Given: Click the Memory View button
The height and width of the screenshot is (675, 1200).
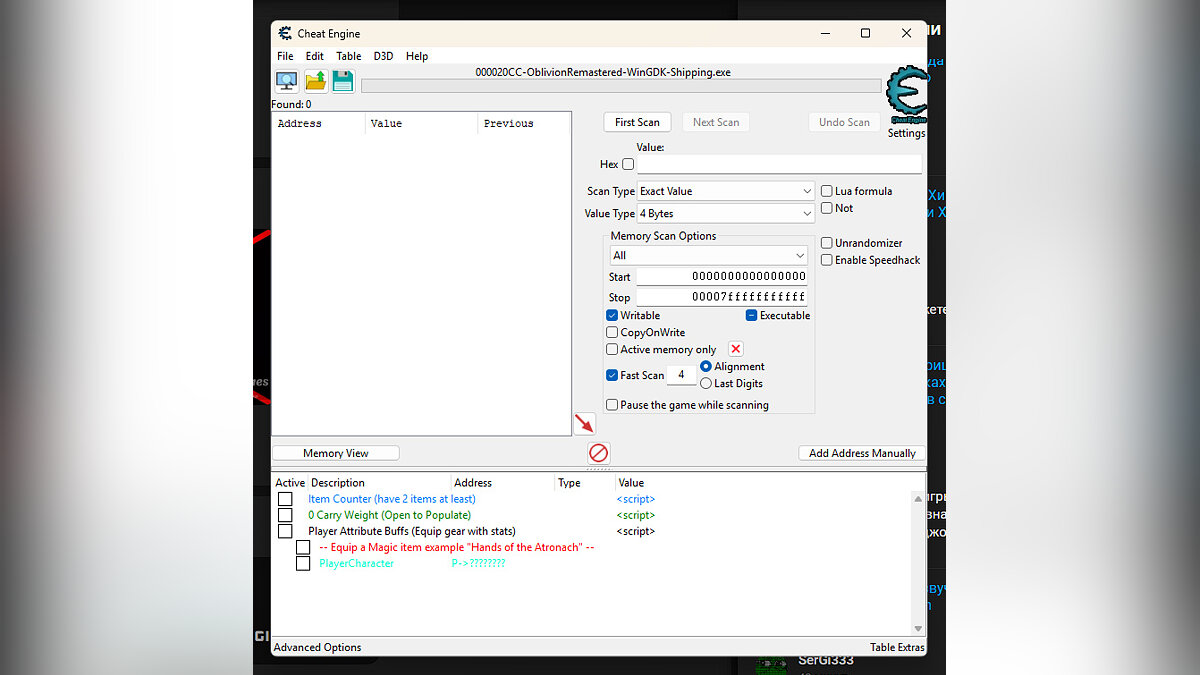Looking at the screenshot, I should [x=336, y=453].
